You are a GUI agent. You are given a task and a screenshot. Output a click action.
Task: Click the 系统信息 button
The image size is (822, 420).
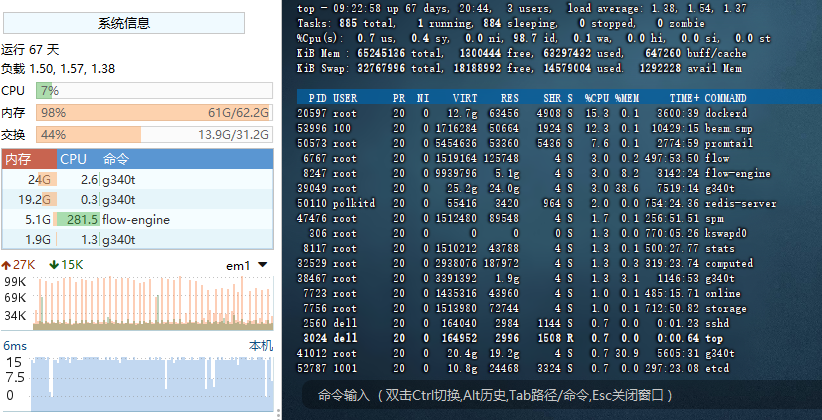139,24
